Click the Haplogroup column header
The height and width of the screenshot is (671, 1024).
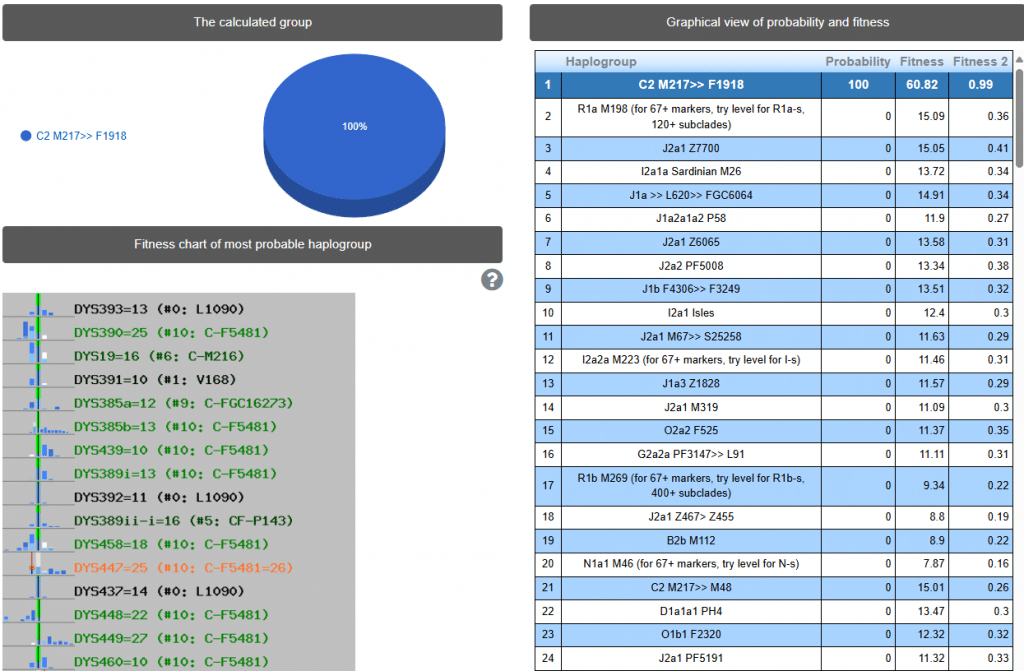click(600, 62)
